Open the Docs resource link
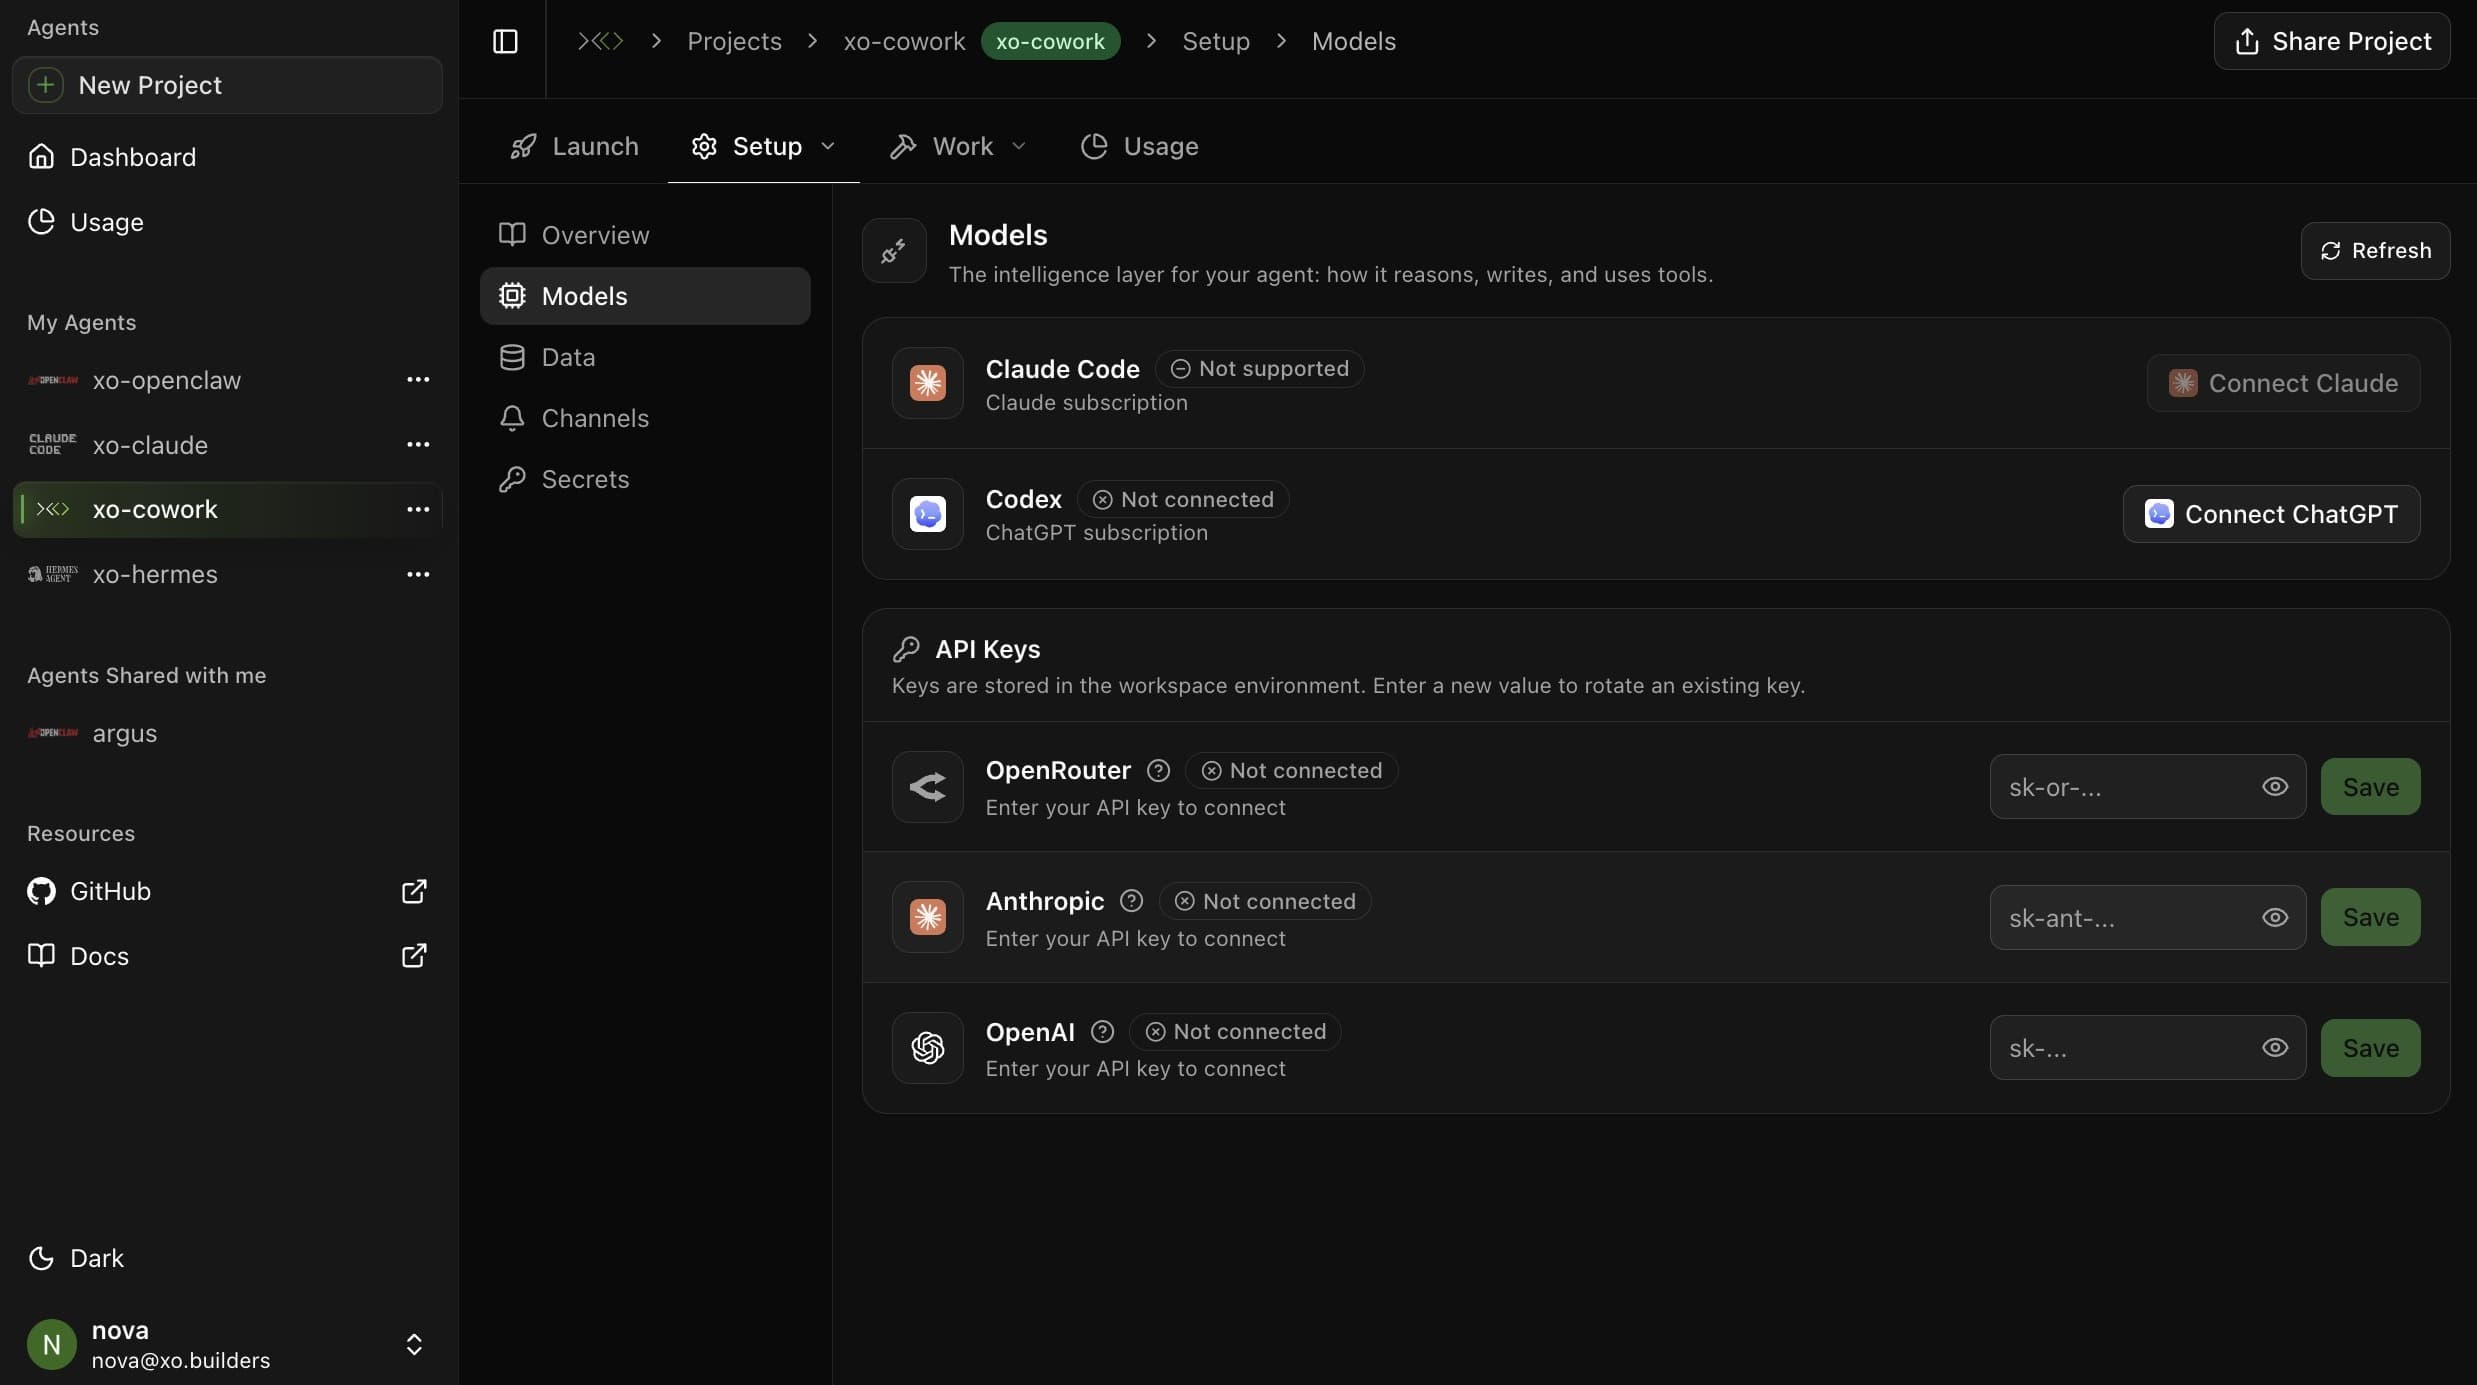 coord(227,956)
